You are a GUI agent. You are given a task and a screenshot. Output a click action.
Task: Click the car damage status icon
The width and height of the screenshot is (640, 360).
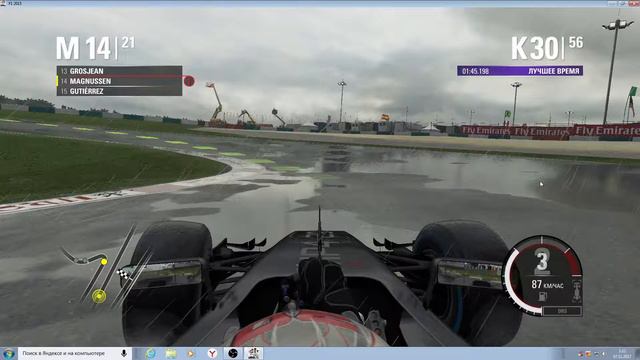pos(576,291)
